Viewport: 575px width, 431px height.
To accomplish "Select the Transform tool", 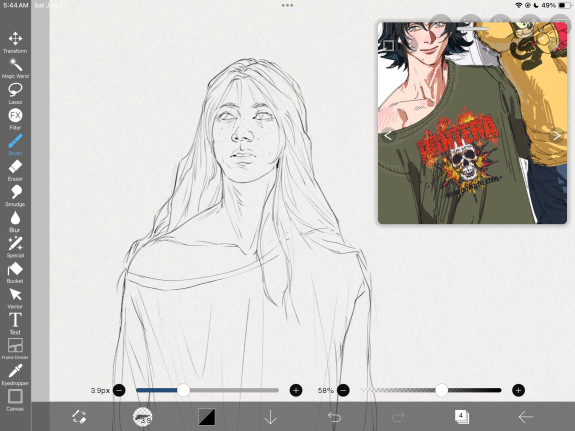I will coord(15,43).
